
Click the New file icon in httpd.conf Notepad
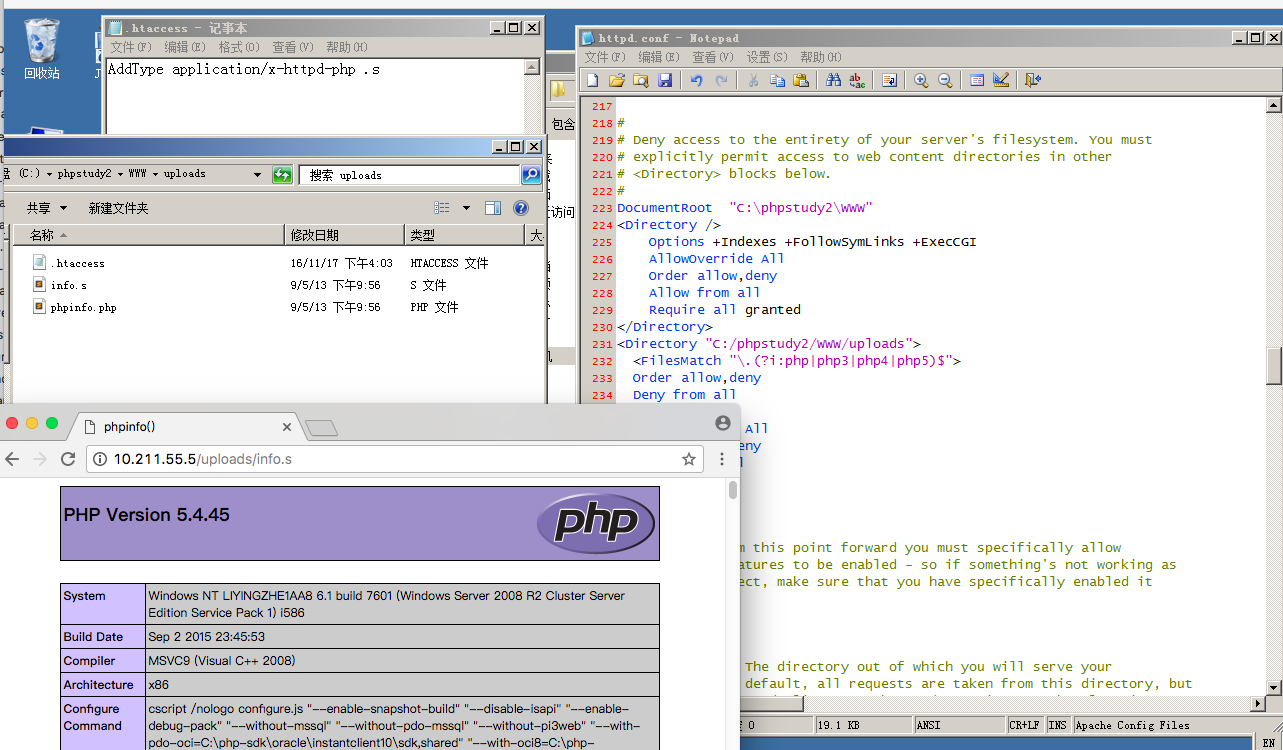tap(593, 81)
